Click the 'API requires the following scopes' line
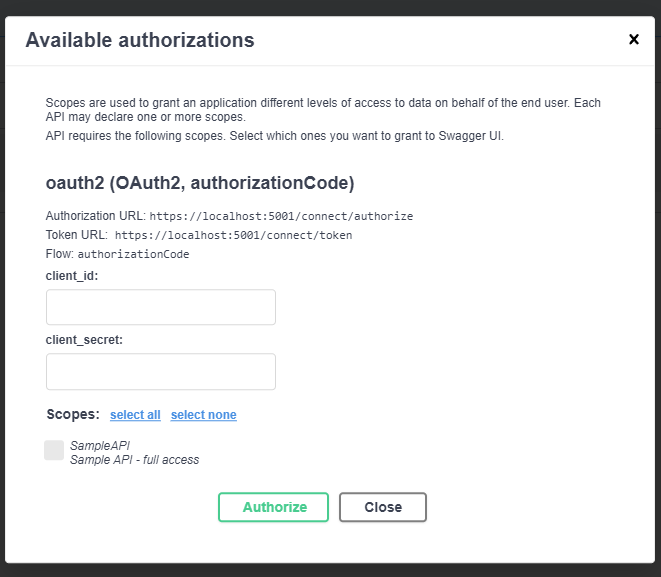This screenshot has width=661, height=577. pyautogui.click(x=275, y=135)
